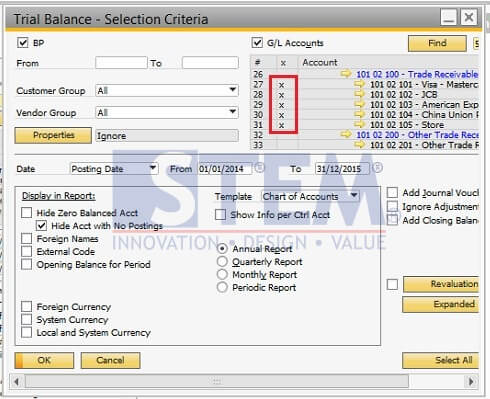Viewport: 490px width, 399px height.
Task: Click the Select All button
Action: click(x=441, y=360)
